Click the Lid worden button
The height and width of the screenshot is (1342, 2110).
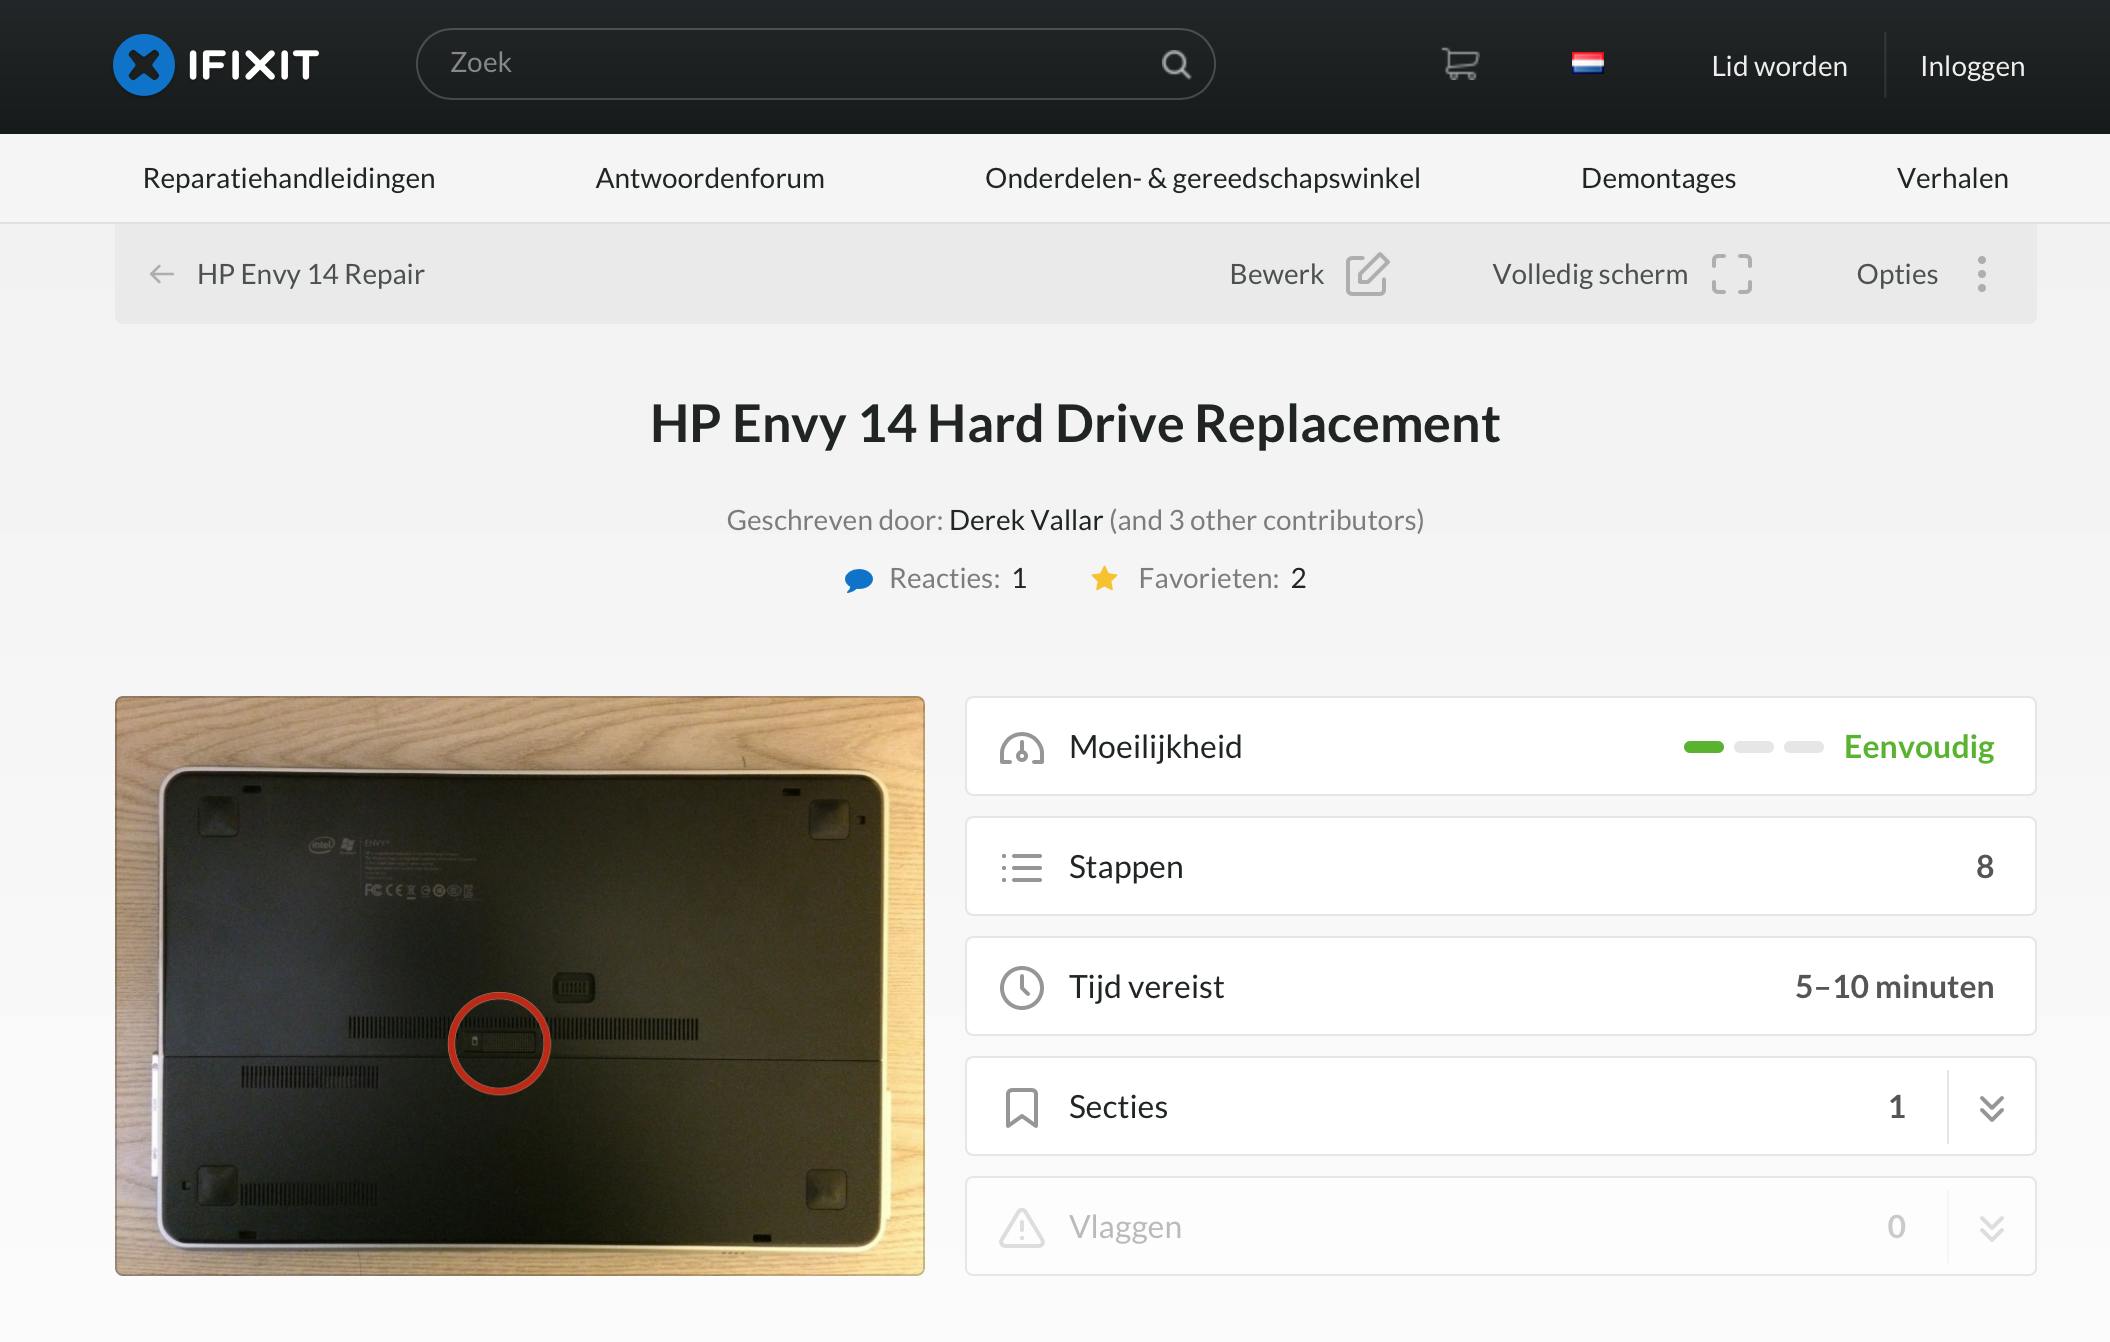pyautogui.click(x=1778, y=66)
